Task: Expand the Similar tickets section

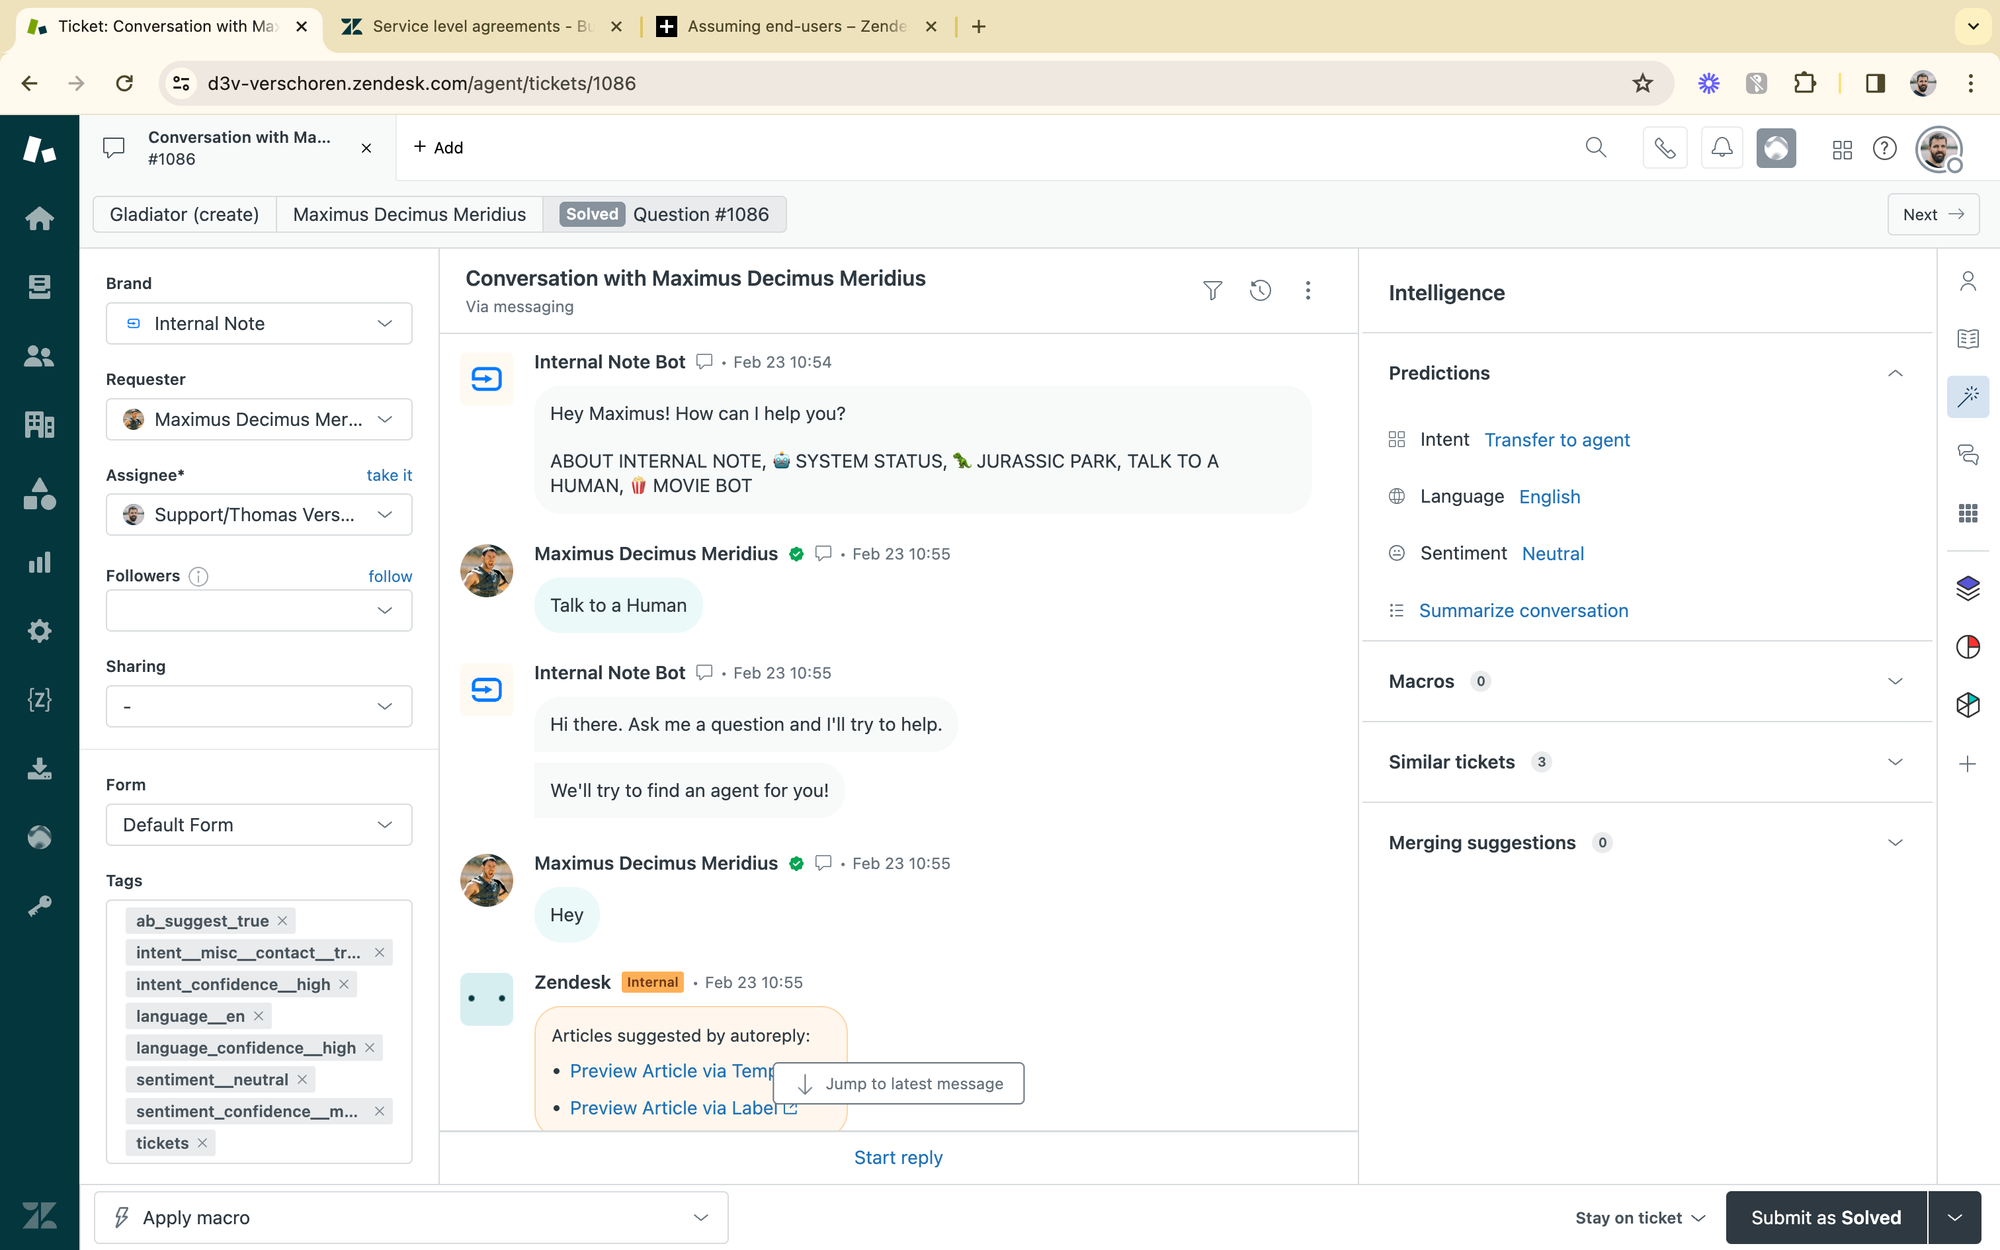Action: click(1894, 762)
